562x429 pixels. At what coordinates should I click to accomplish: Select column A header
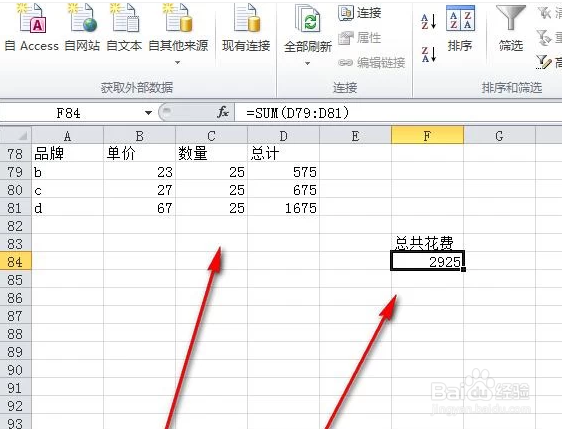coord(67,136)
